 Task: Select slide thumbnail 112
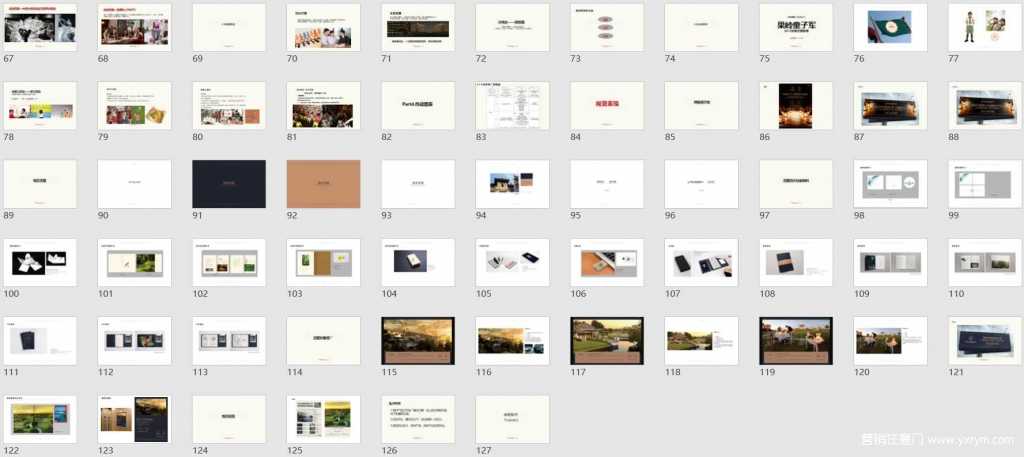click(135, 341)
